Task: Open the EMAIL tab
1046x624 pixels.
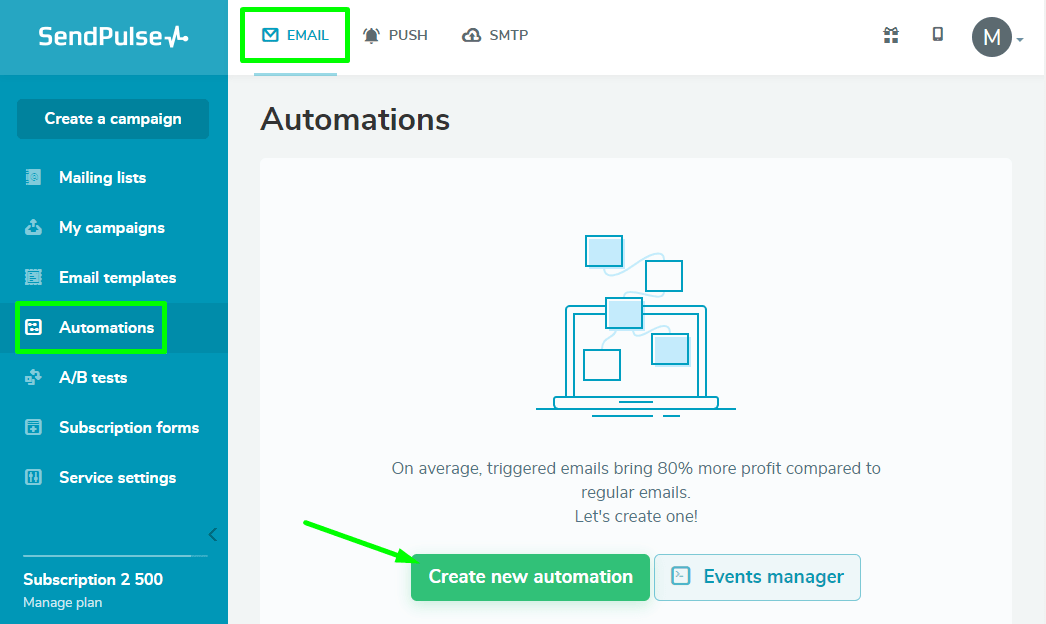Action: click(x=295, y=35)
